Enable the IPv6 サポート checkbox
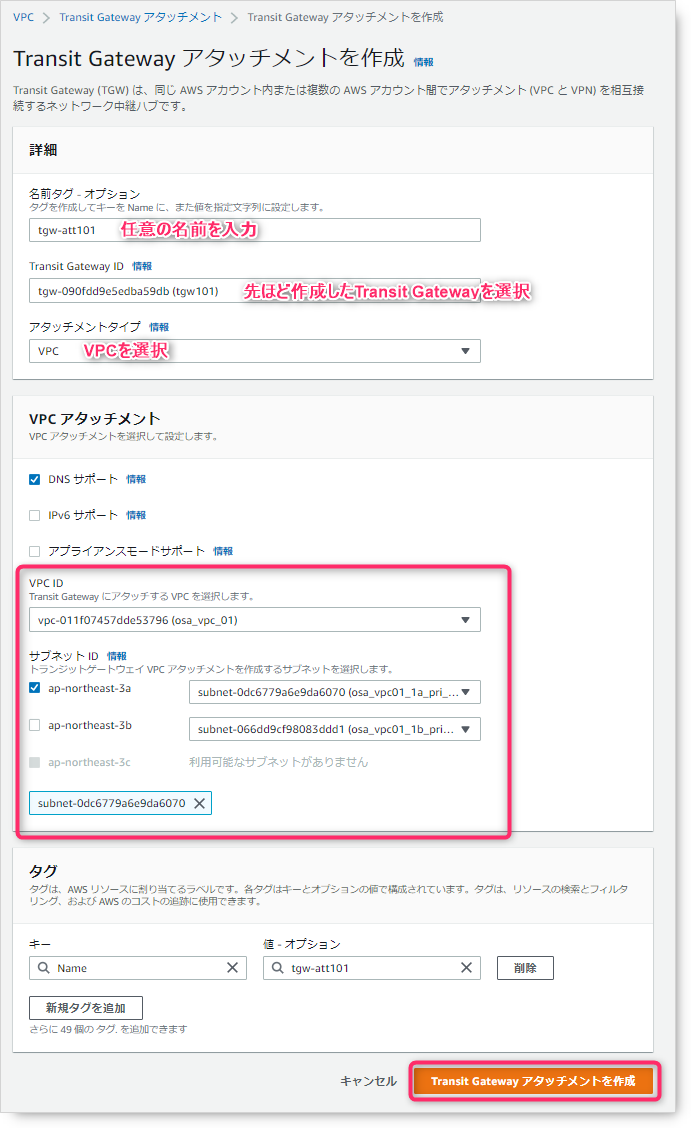691x1128 pixels. (x=35, y=515)
